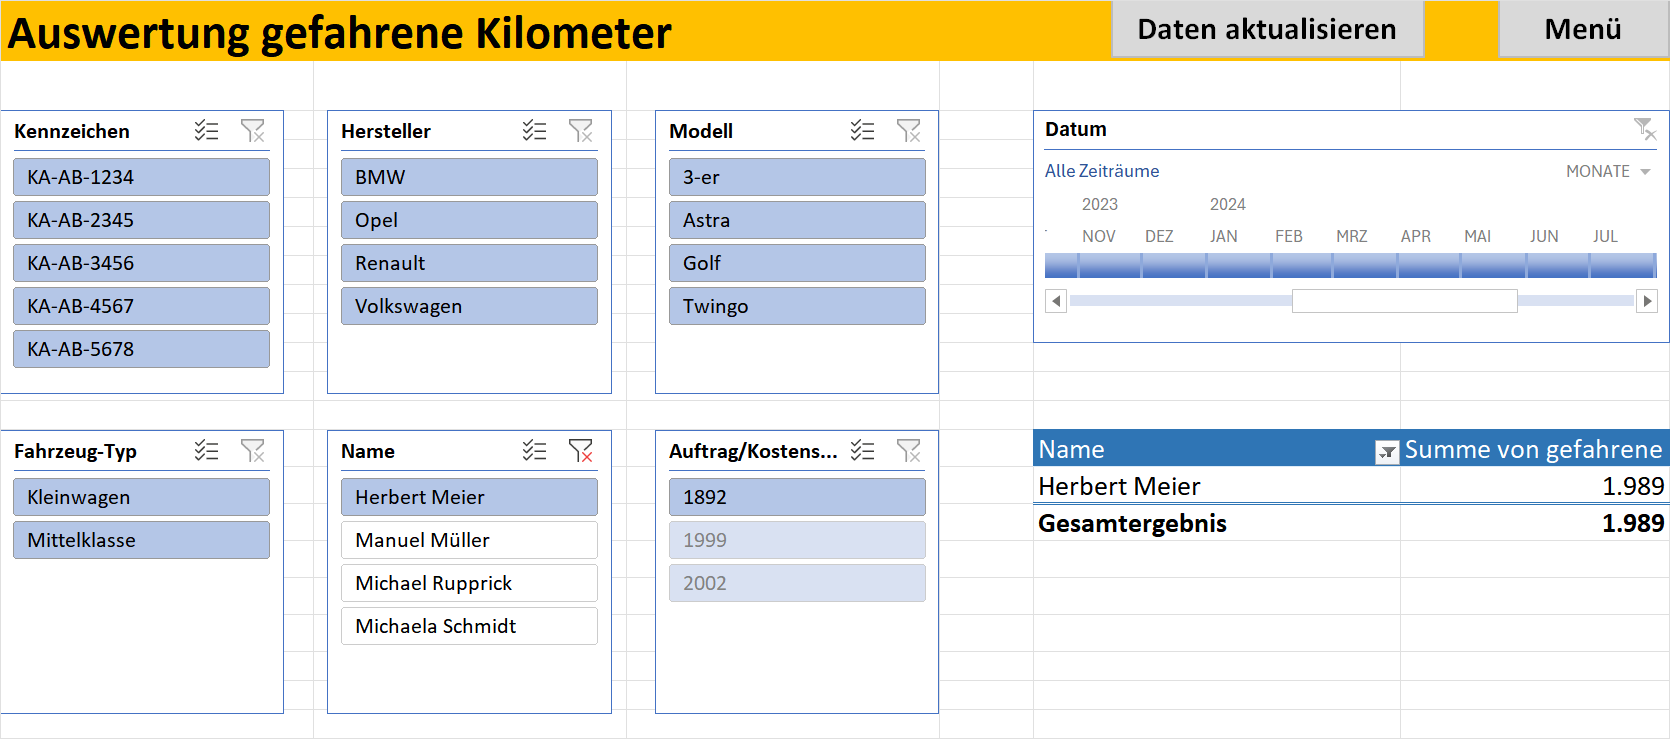1670x739 pixels.
Task: Select JAN 2024 in timeline
Action: click(1238, 265)
